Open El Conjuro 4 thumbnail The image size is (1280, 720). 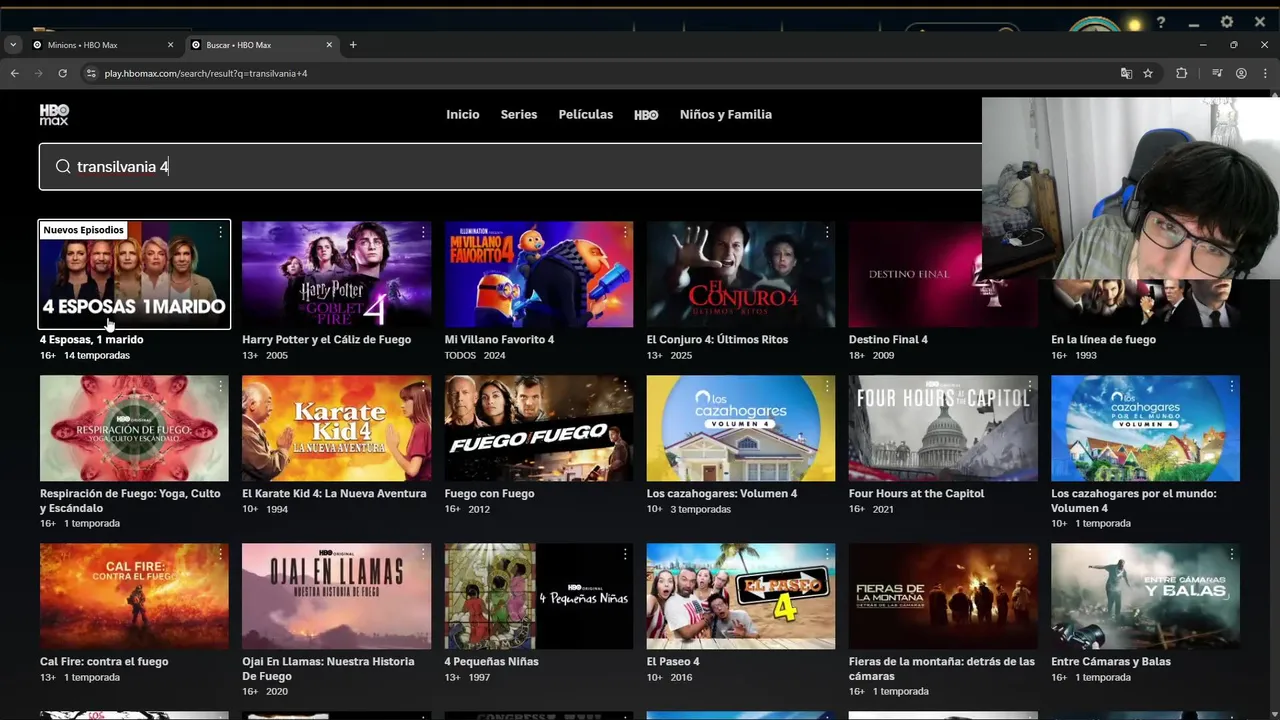[x=741, y=274]
